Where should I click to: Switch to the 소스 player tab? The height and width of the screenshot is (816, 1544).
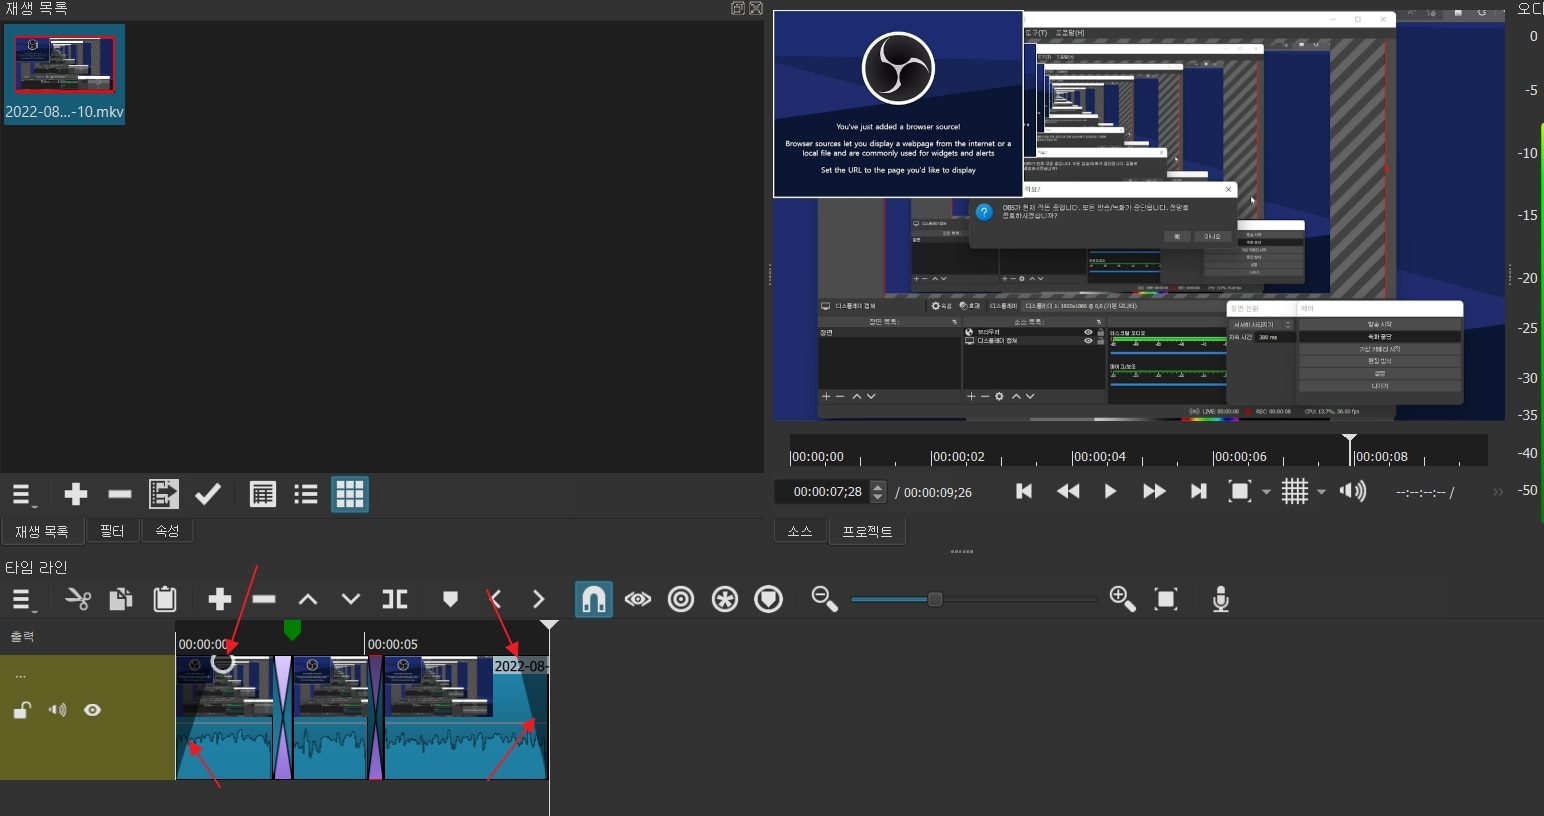click(x=800, y=531)
